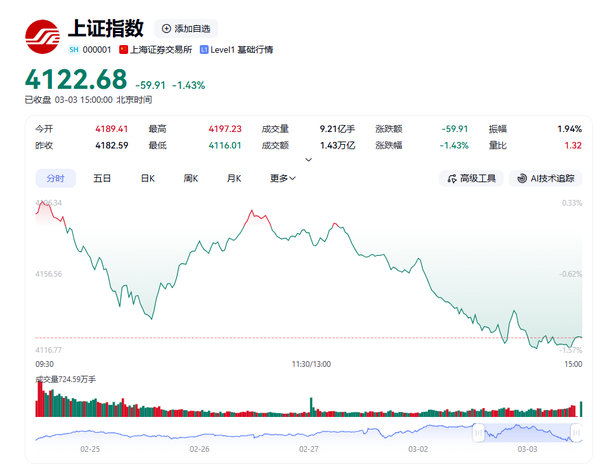
Task: Click the 09:30 time axis label
Action: click(44, 364)
